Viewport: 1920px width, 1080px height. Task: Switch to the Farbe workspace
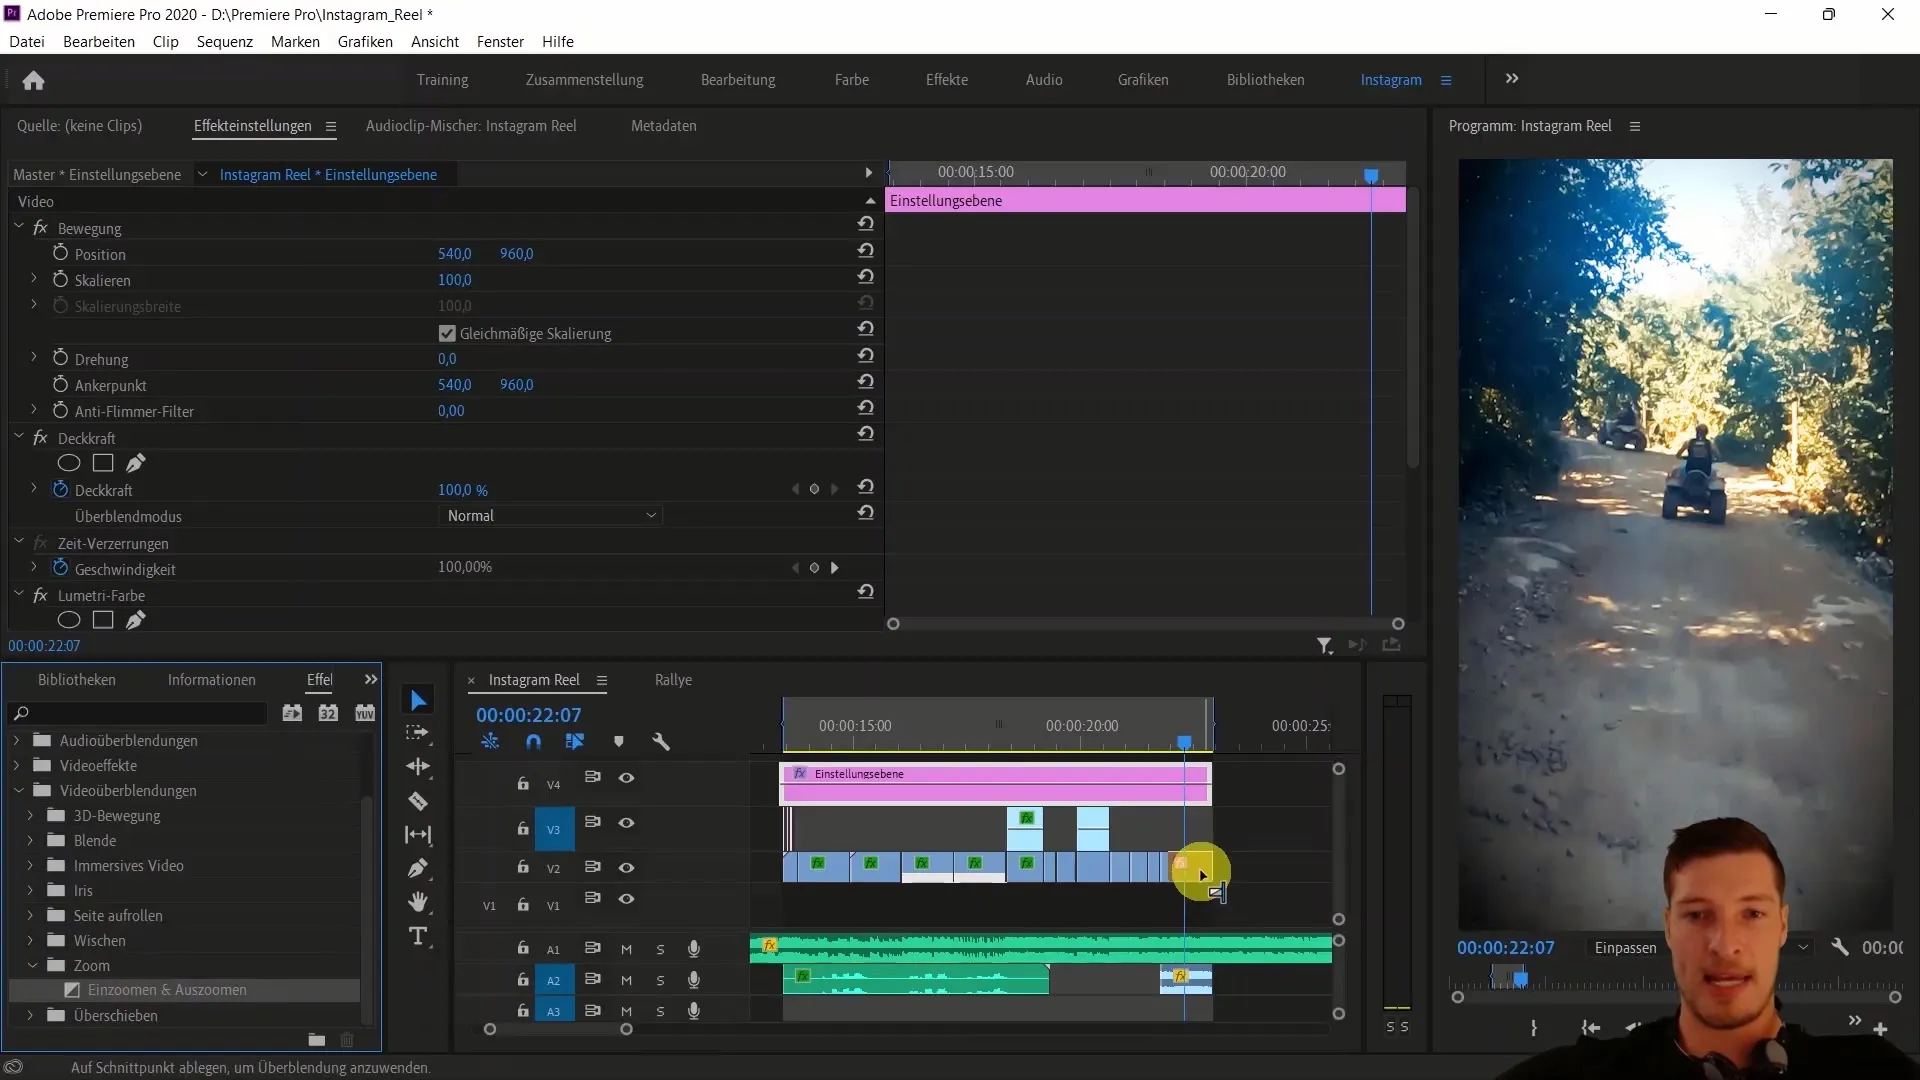pos(852,80)
